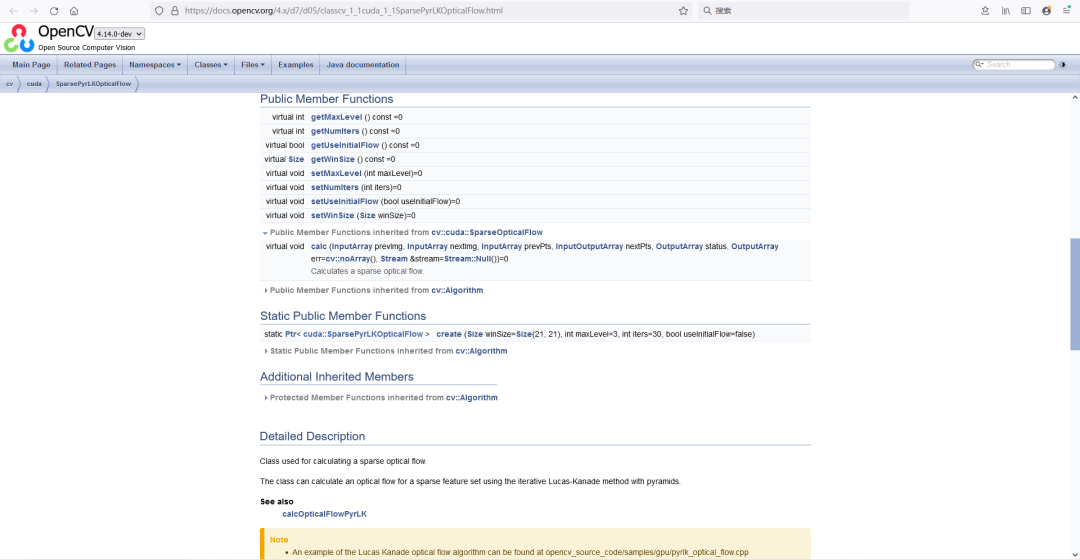
Task: Open the Examples tab
Action: [x=295, y=65]
